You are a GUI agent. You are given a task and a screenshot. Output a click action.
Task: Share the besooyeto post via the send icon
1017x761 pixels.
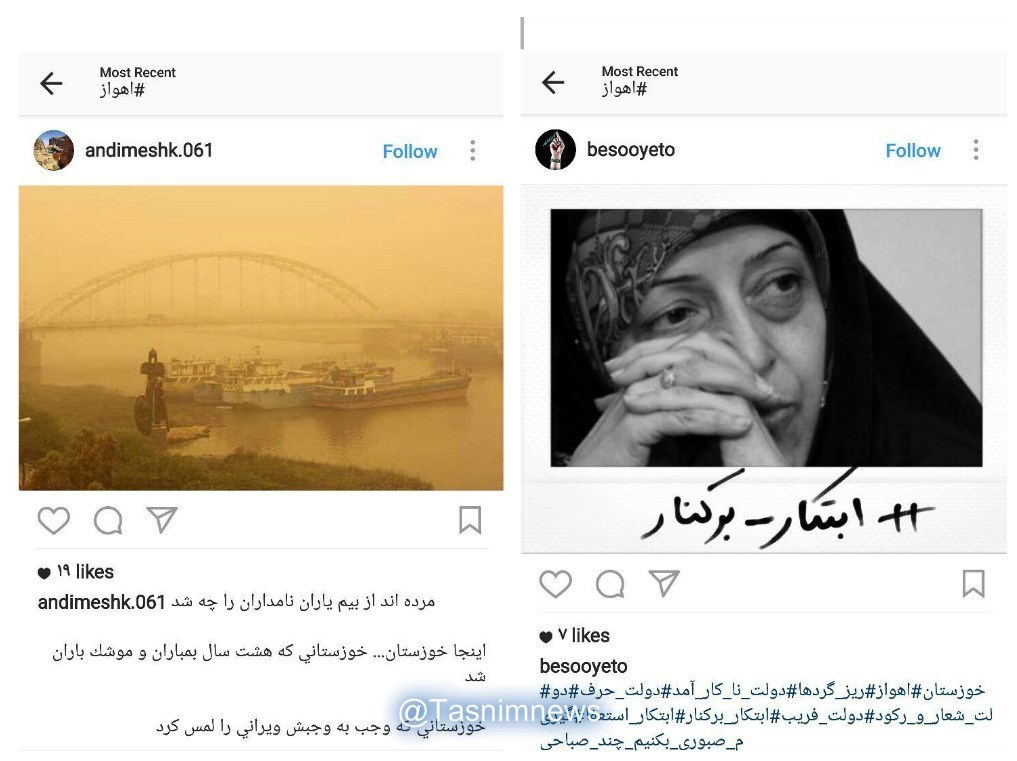click(x=664, y=583)
